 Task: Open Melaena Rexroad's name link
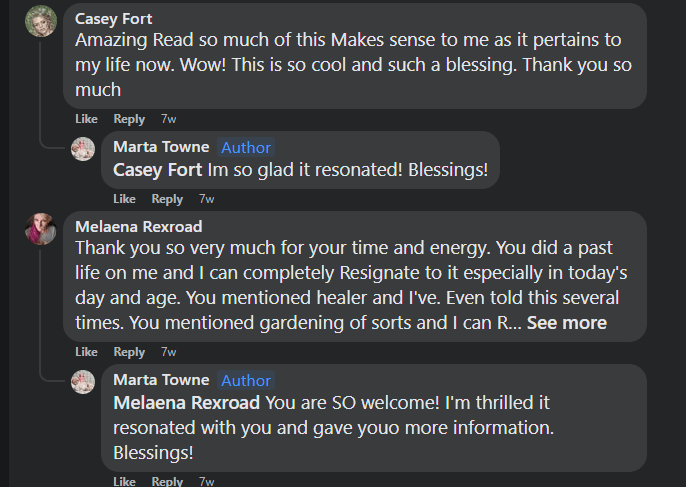coord(138,226)
